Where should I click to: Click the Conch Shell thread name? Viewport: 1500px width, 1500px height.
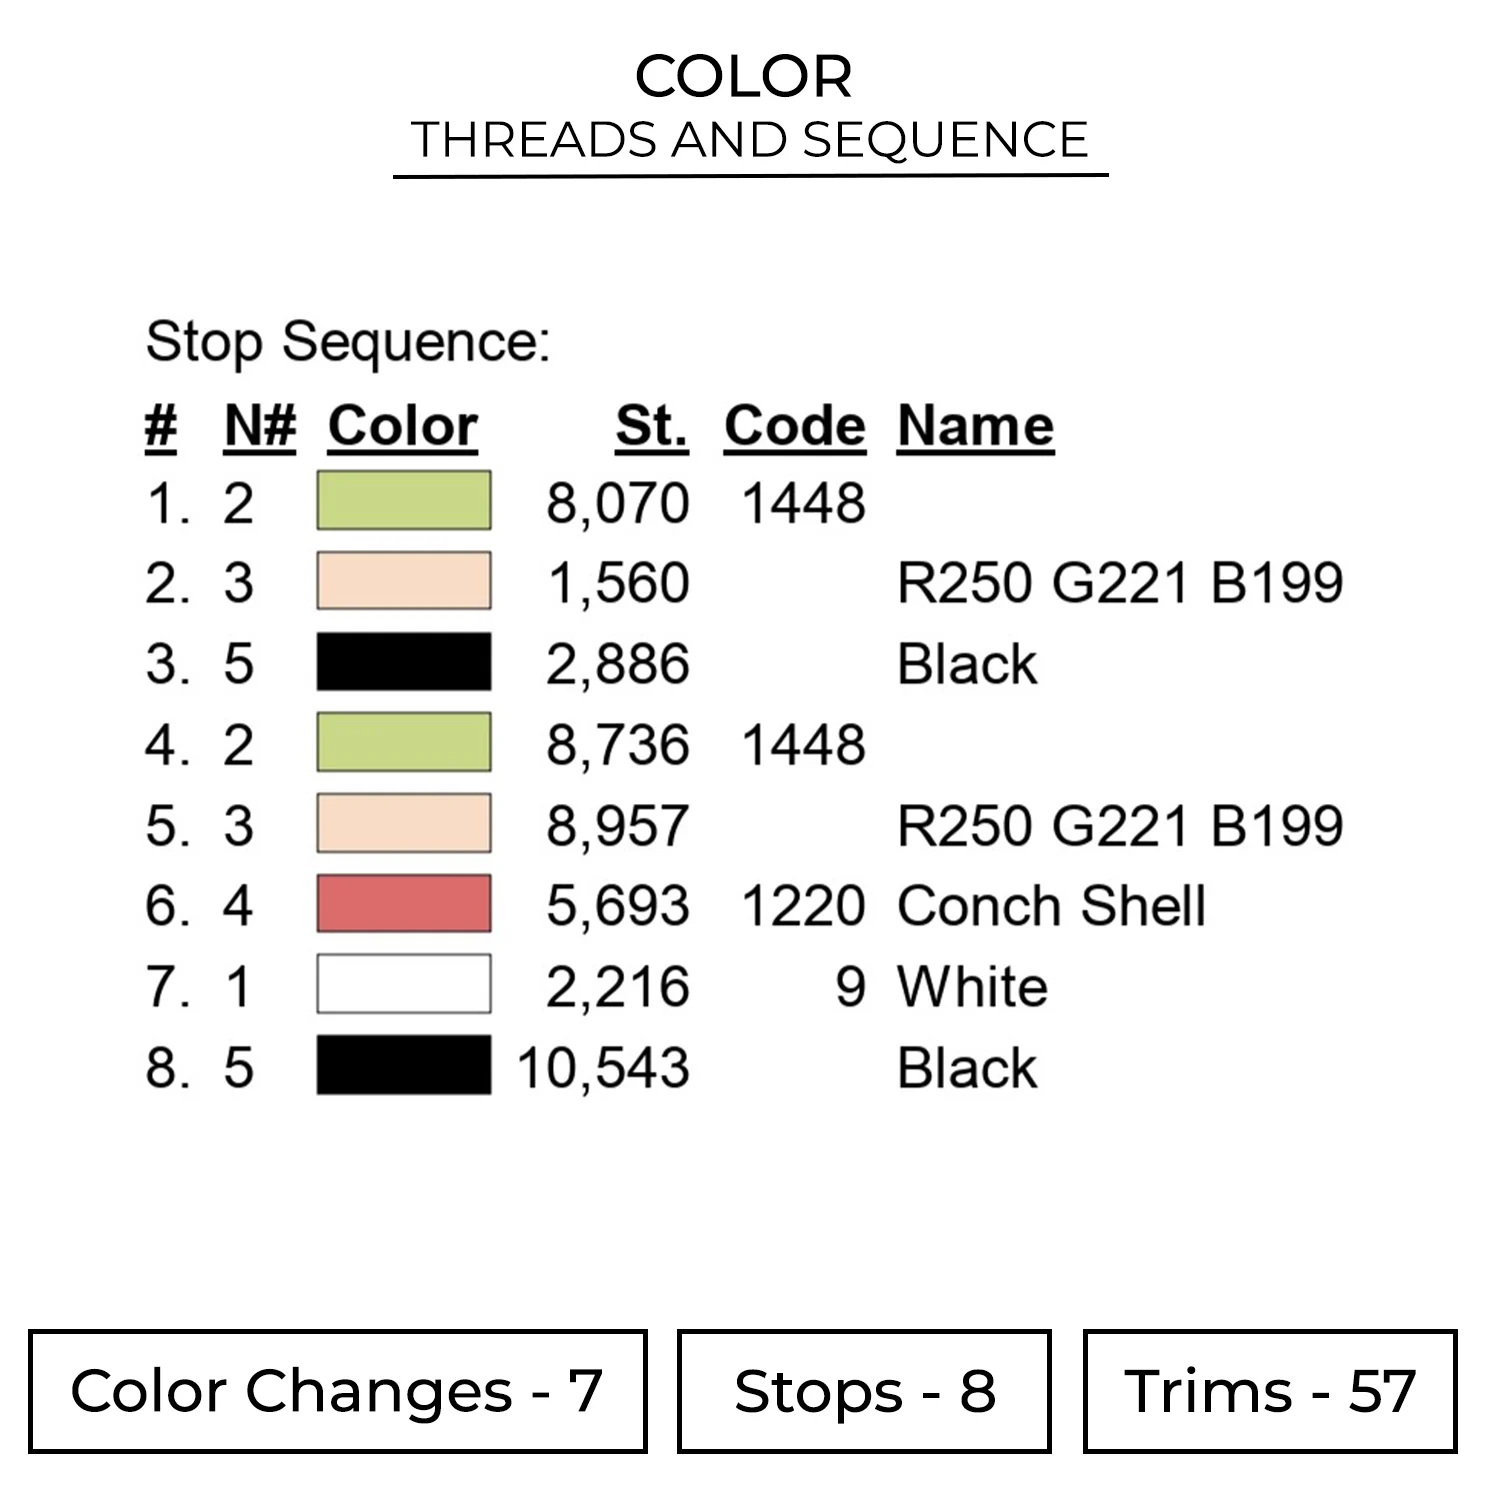[x=1051, y=906]
